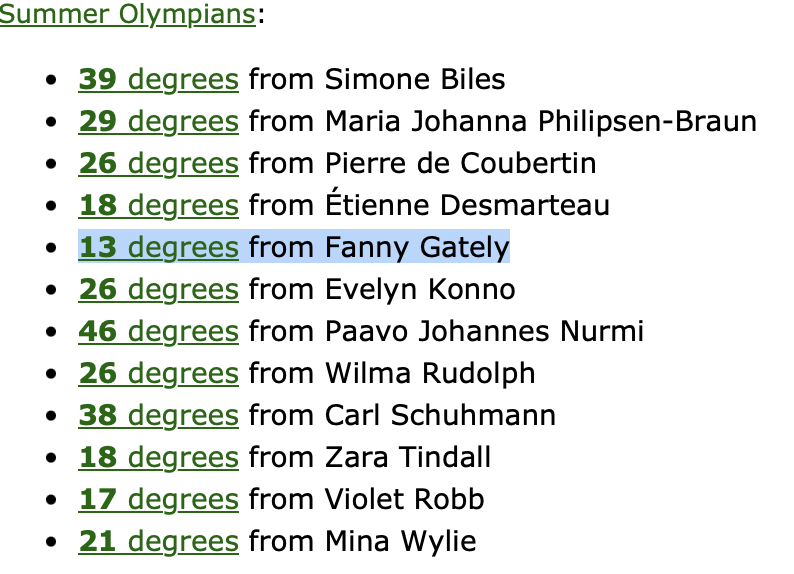Image resolution: width=794 pixels, height=574 pixels.
Task: Open 17 degrees link for Violet Robb
Action: pos(158,500)
